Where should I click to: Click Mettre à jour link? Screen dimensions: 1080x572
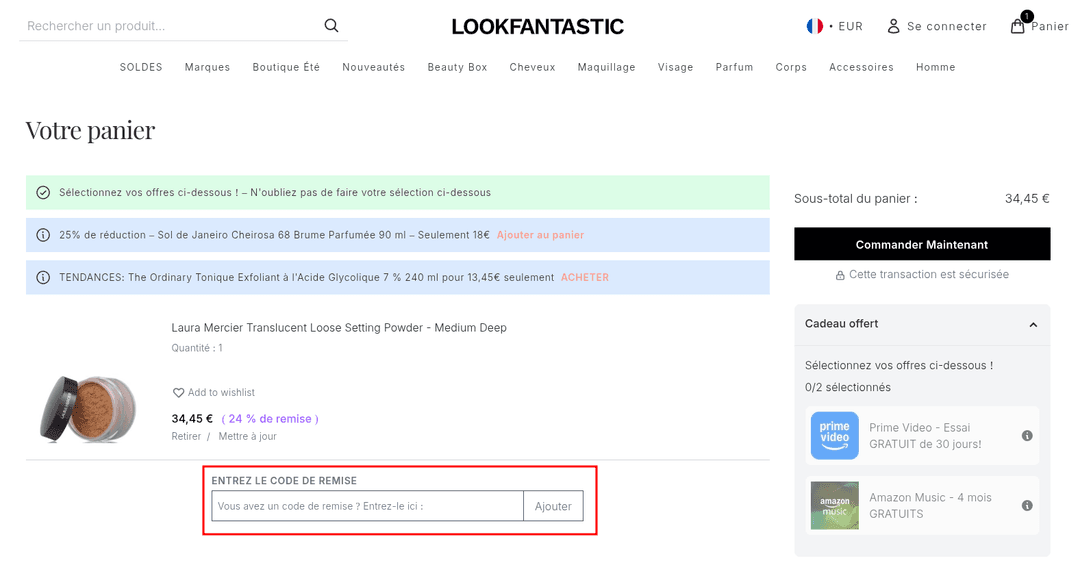pyautogui.click(x=247, y=436)
